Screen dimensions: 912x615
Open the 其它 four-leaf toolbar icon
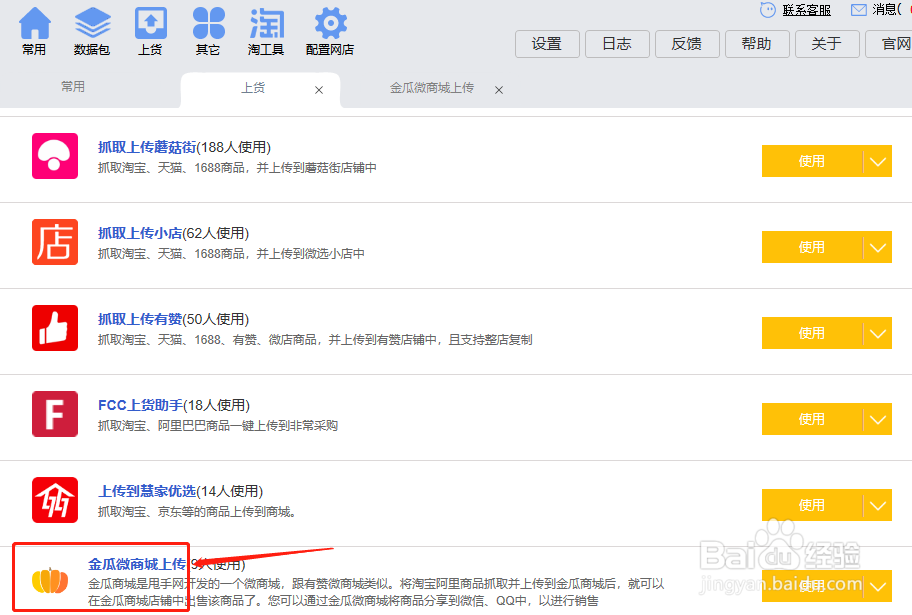click(x=208, y=31)
